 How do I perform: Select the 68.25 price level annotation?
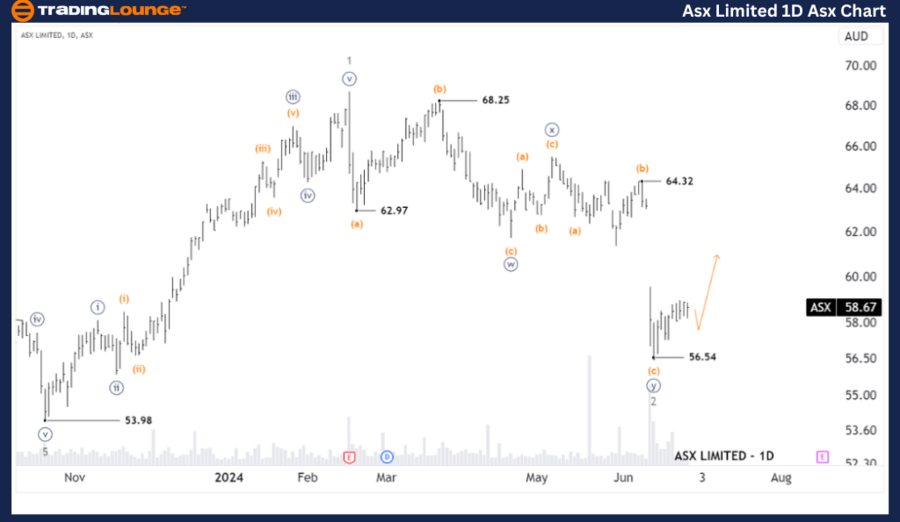click(496, 100)
